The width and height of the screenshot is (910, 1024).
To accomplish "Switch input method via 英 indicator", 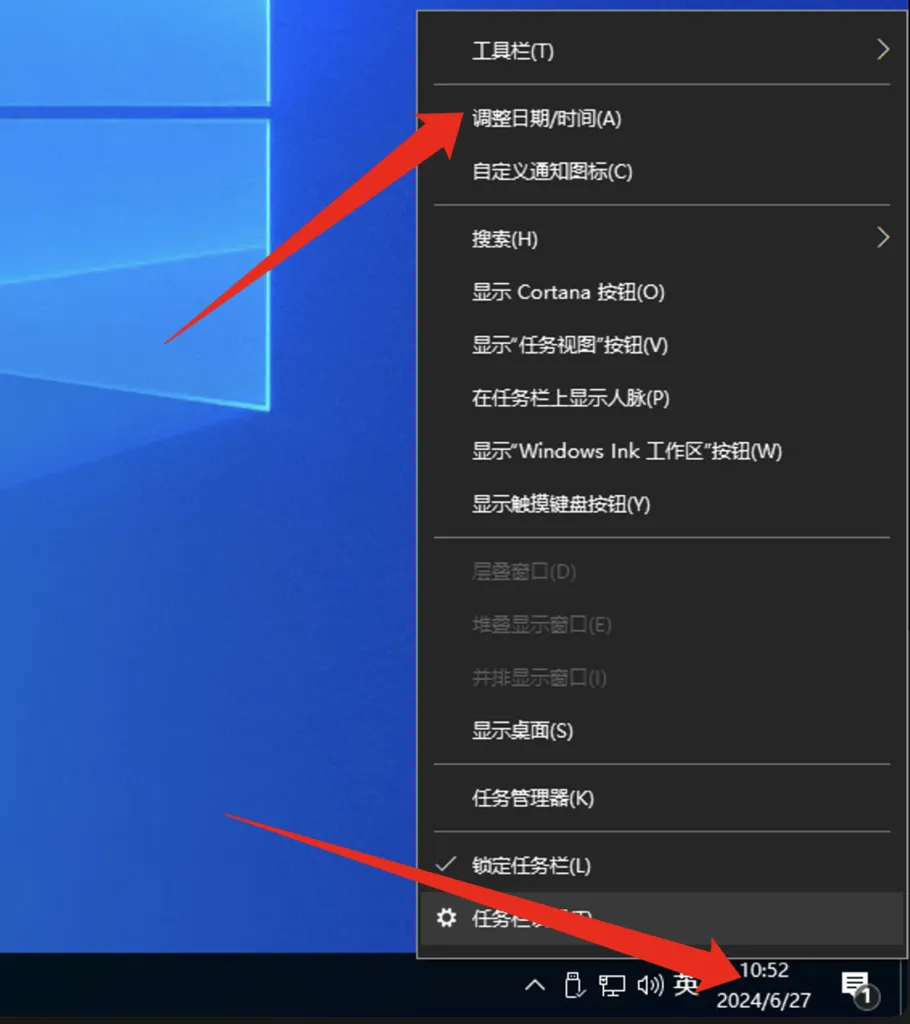I will [686, 984].
